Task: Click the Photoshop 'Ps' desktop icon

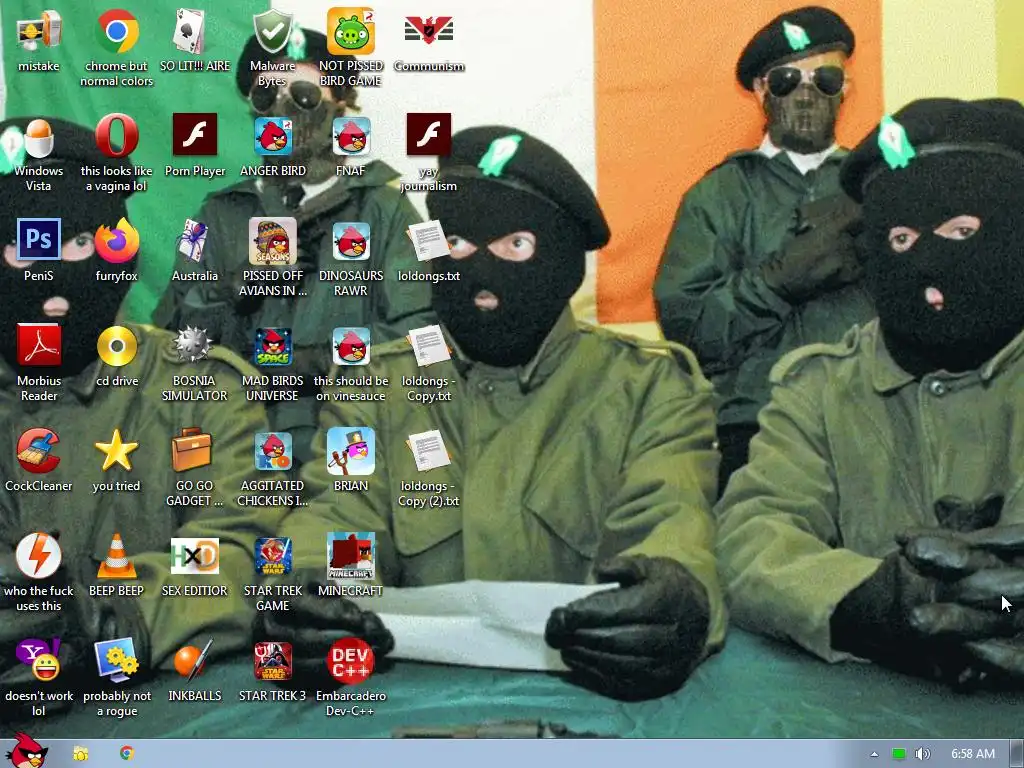Action: 39,239
